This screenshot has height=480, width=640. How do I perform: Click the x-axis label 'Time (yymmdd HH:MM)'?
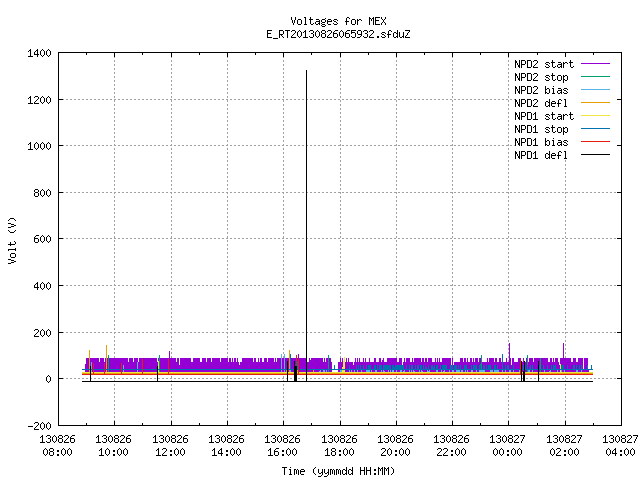(x=338, y=471)
